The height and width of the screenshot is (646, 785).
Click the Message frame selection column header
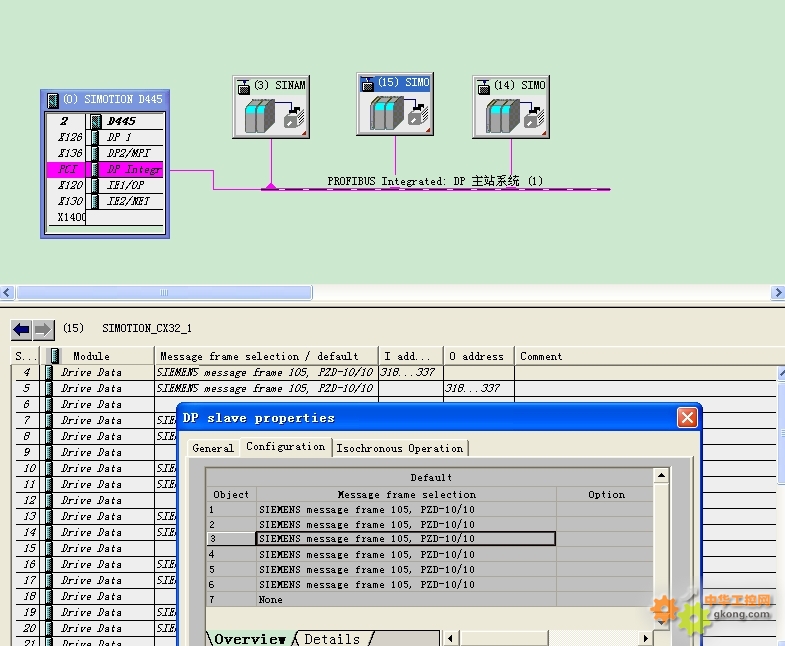pyautogui.click(x=266, y=356)
